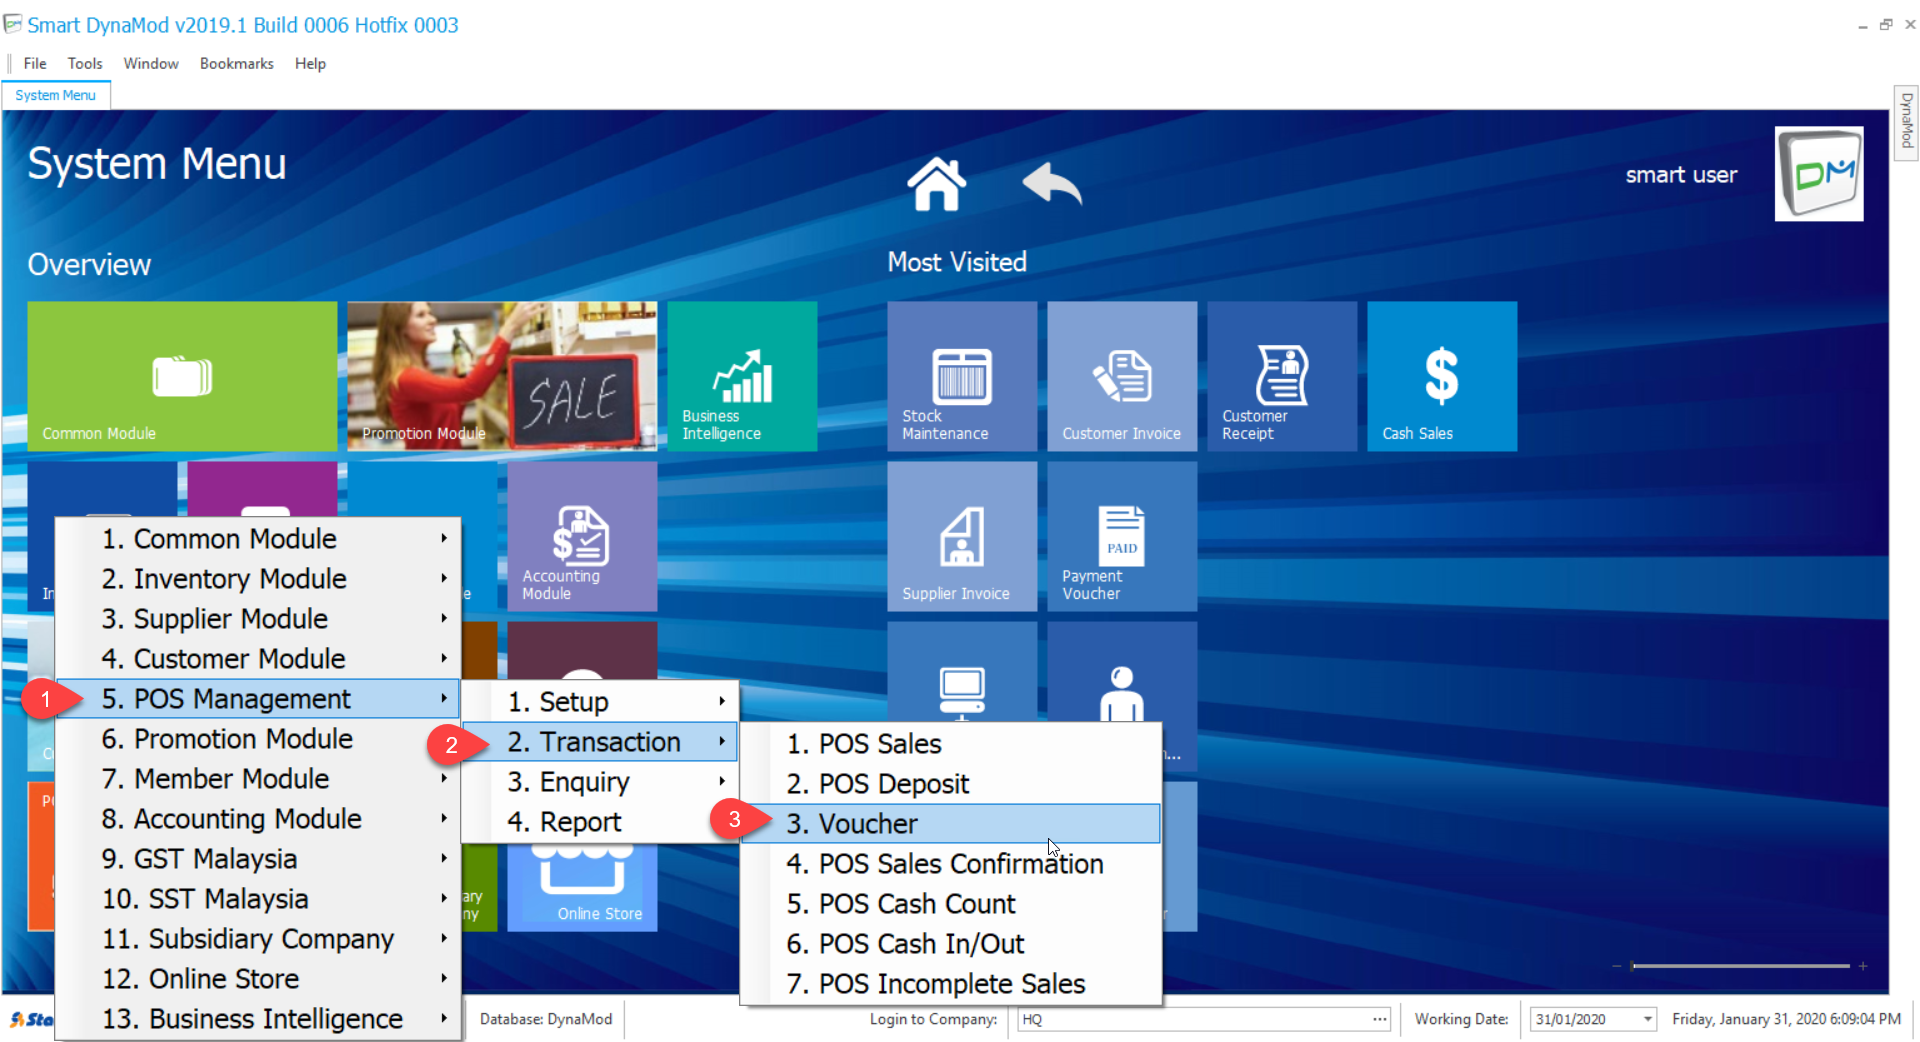
Task: Click the DynaMod vertical side tab
Action: 1906,121
